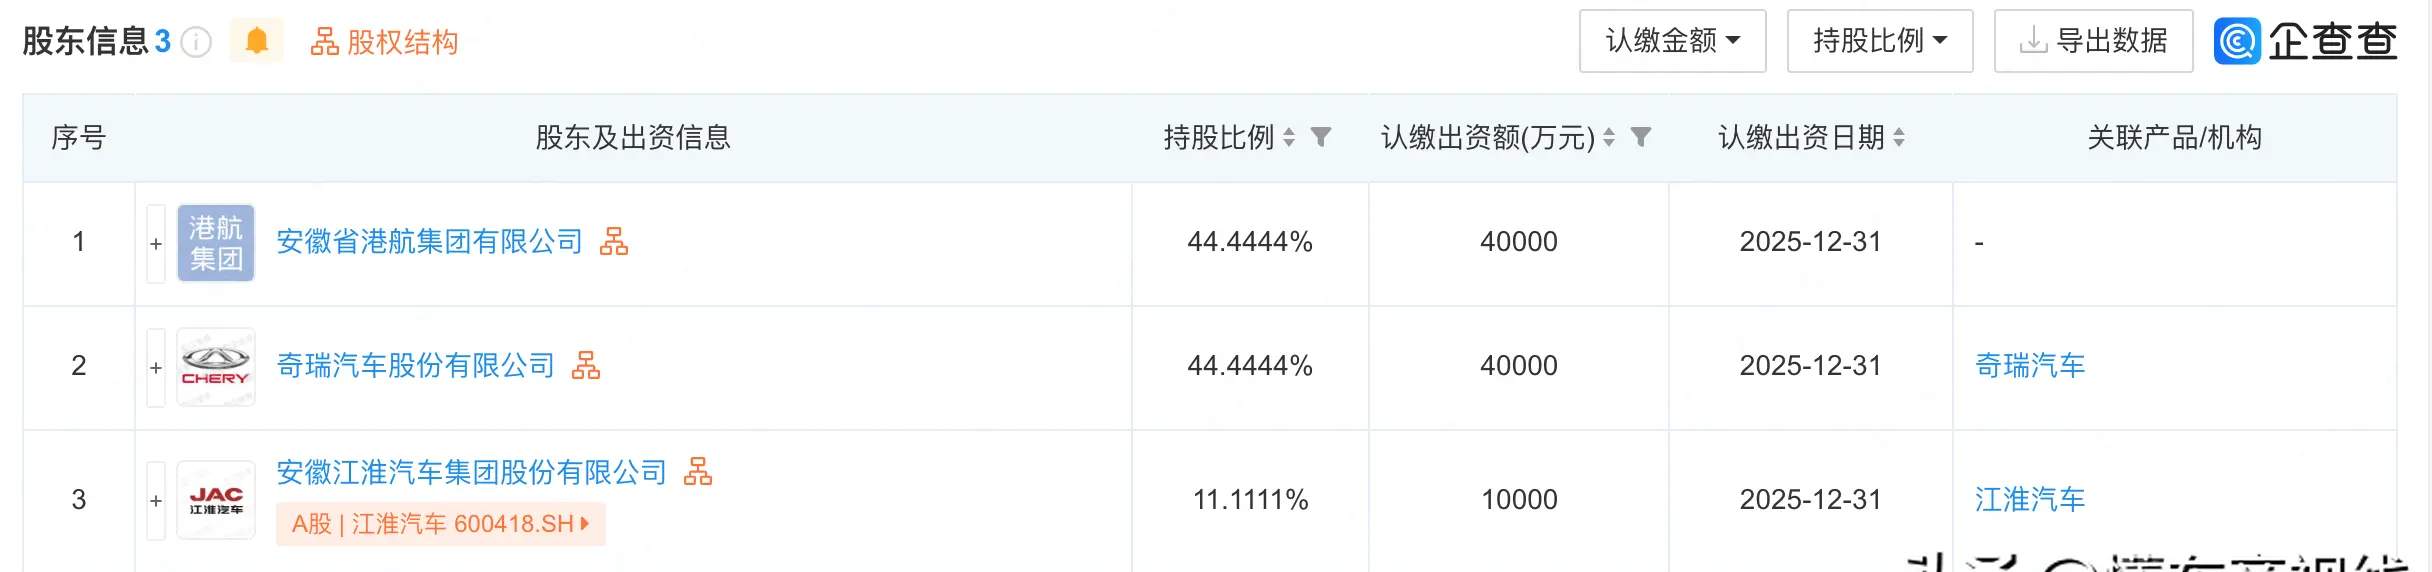Sort by 持股比例 column arrows
Viewport: 2432px width, 572px height.
(1289, 137)
